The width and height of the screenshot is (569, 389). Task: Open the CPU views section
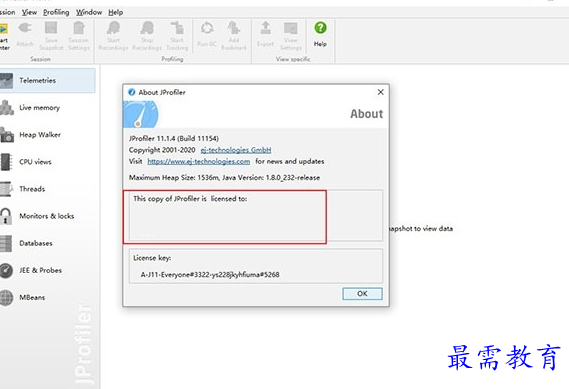35,162
